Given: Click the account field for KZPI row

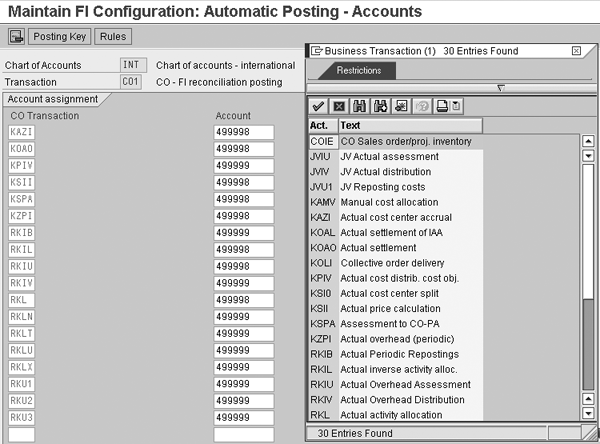Looking at the screenshot, I should point(244,216).
